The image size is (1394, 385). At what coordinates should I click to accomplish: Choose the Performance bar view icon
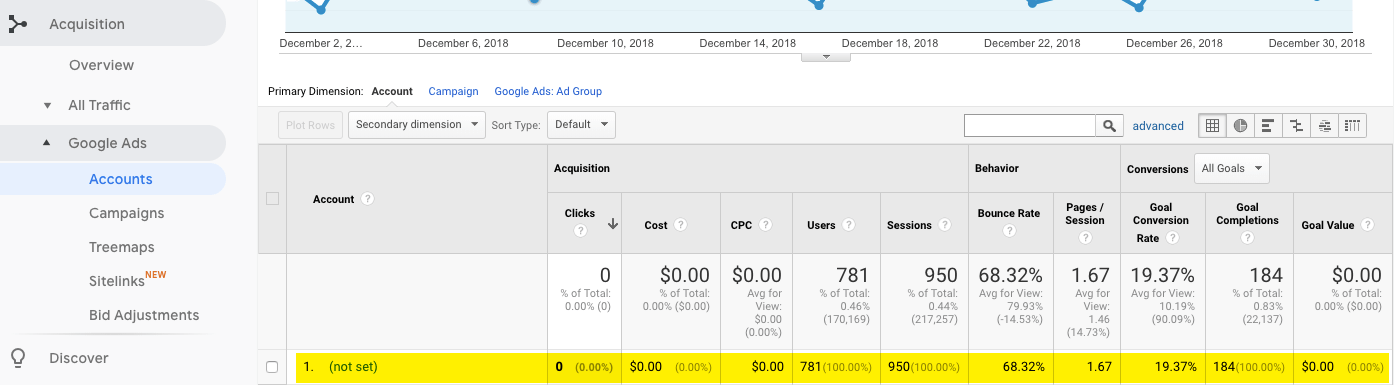pos(1268,125)
